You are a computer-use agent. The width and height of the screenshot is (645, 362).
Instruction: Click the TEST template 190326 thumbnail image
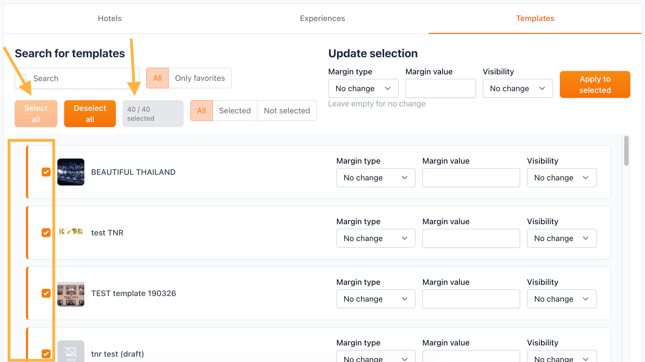tap(71, 294)
